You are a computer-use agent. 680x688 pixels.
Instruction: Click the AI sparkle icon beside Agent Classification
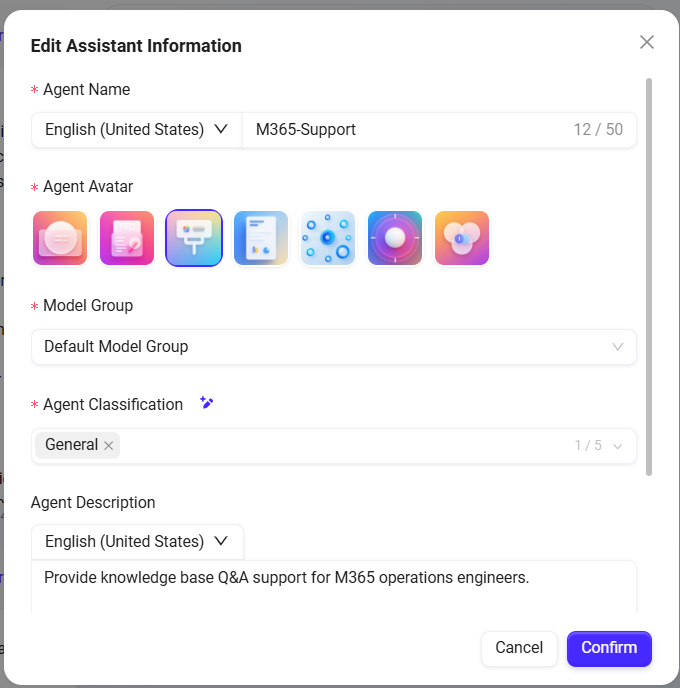pyautogui.click(x=206, y=403)
